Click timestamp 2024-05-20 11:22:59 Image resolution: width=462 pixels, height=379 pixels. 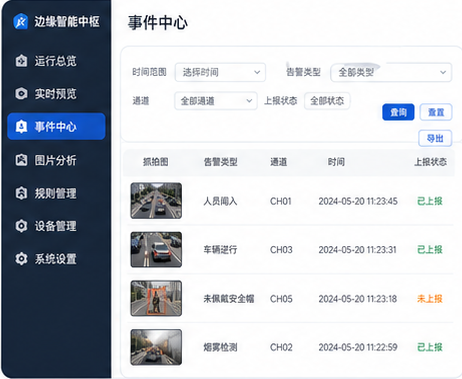pyautogui.click(x=358, y=347)
